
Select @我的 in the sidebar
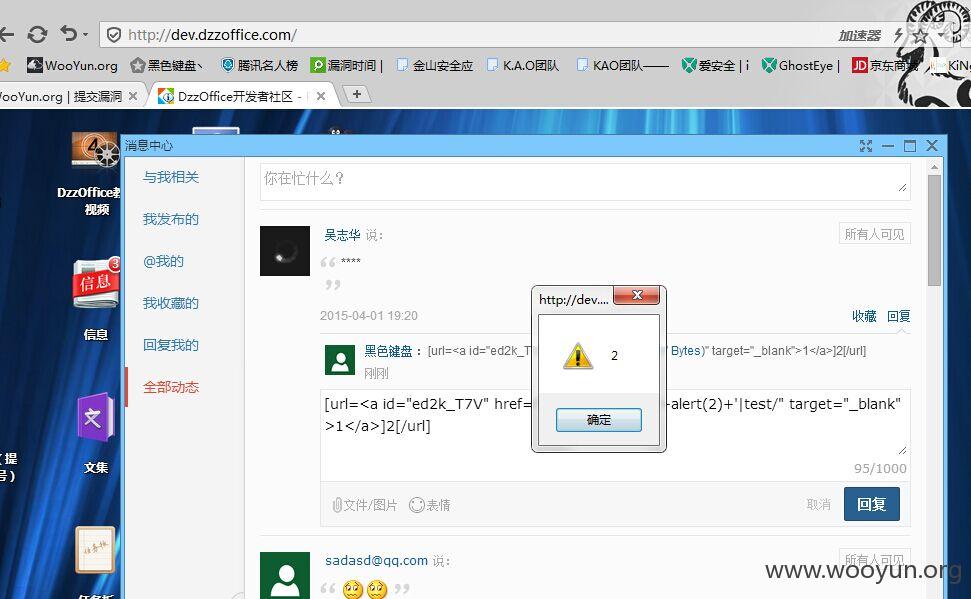pyautogui.click(x=163, y=261)
